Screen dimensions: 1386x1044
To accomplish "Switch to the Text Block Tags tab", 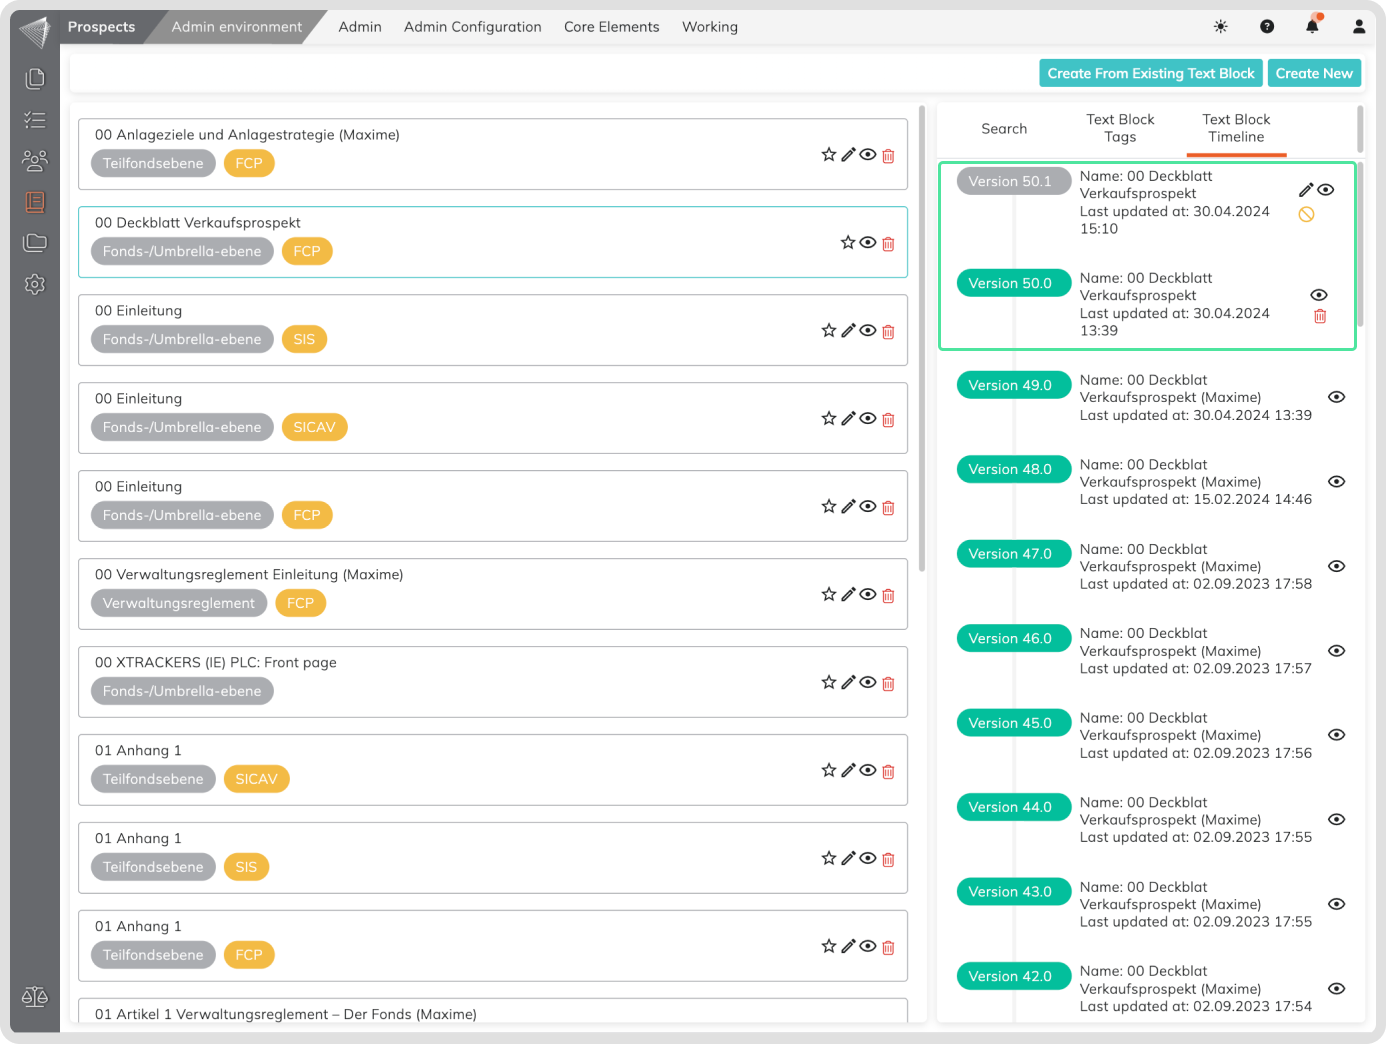I will [1120, 128].
